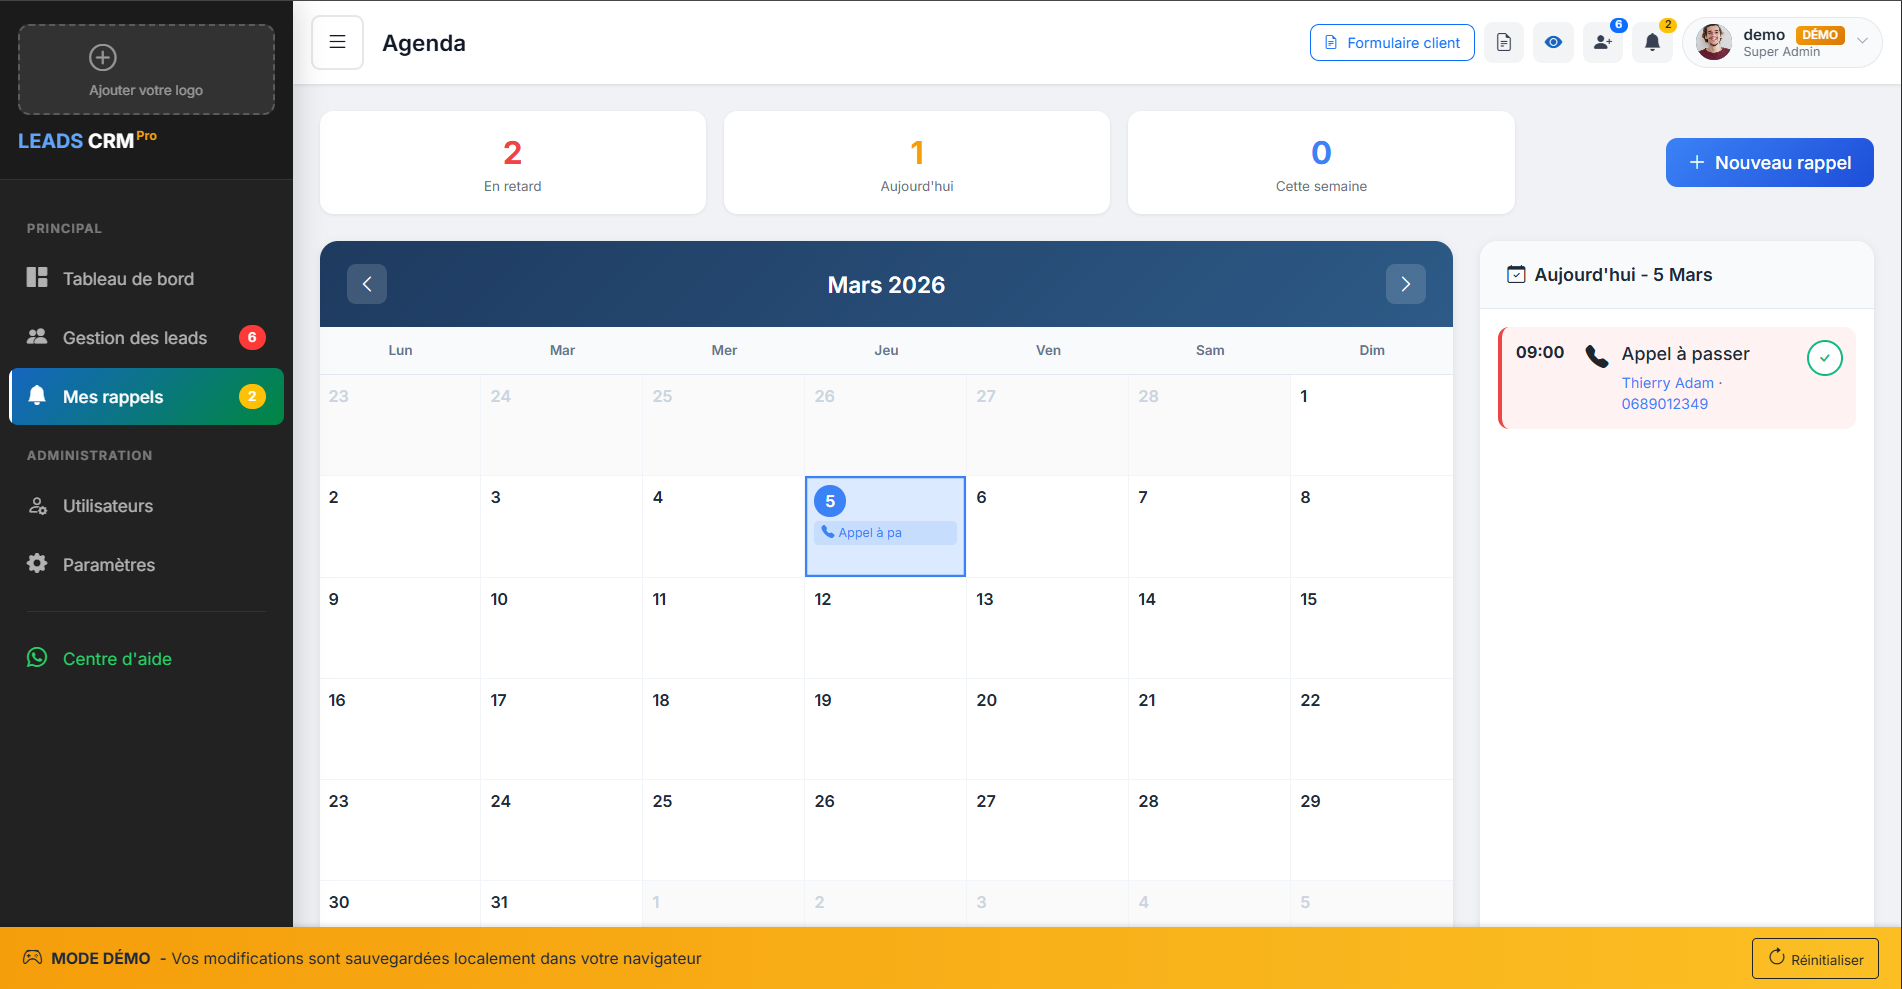Toggle the eye preview icon
Image resolution: width=1902 pixels, height=989 pixels.
1553,42
